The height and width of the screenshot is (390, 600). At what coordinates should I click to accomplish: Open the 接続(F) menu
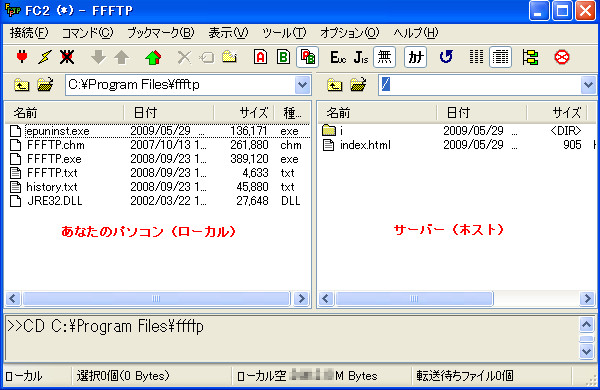point(29,33)
